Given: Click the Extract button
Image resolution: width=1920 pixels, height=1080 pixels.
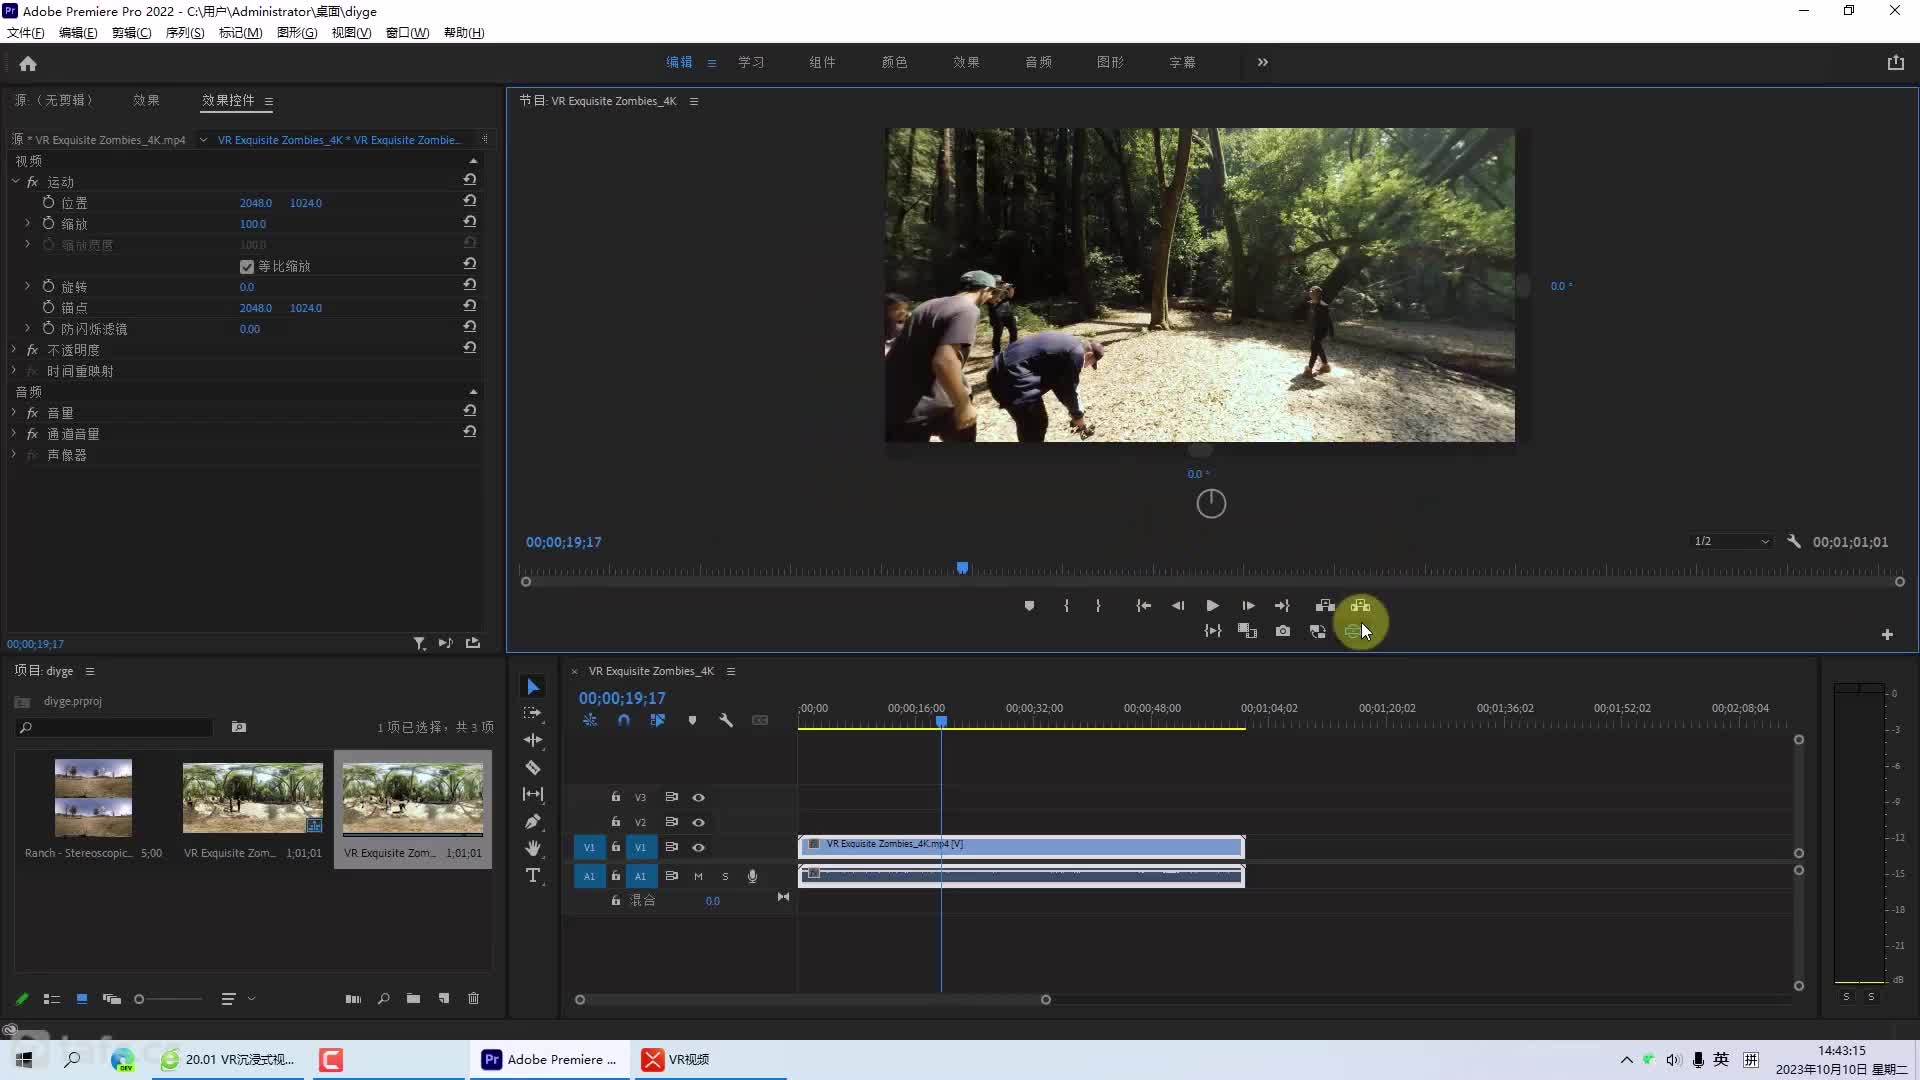Looking at the screenshot, I should pyautogui.click(x=1360, y=605).
